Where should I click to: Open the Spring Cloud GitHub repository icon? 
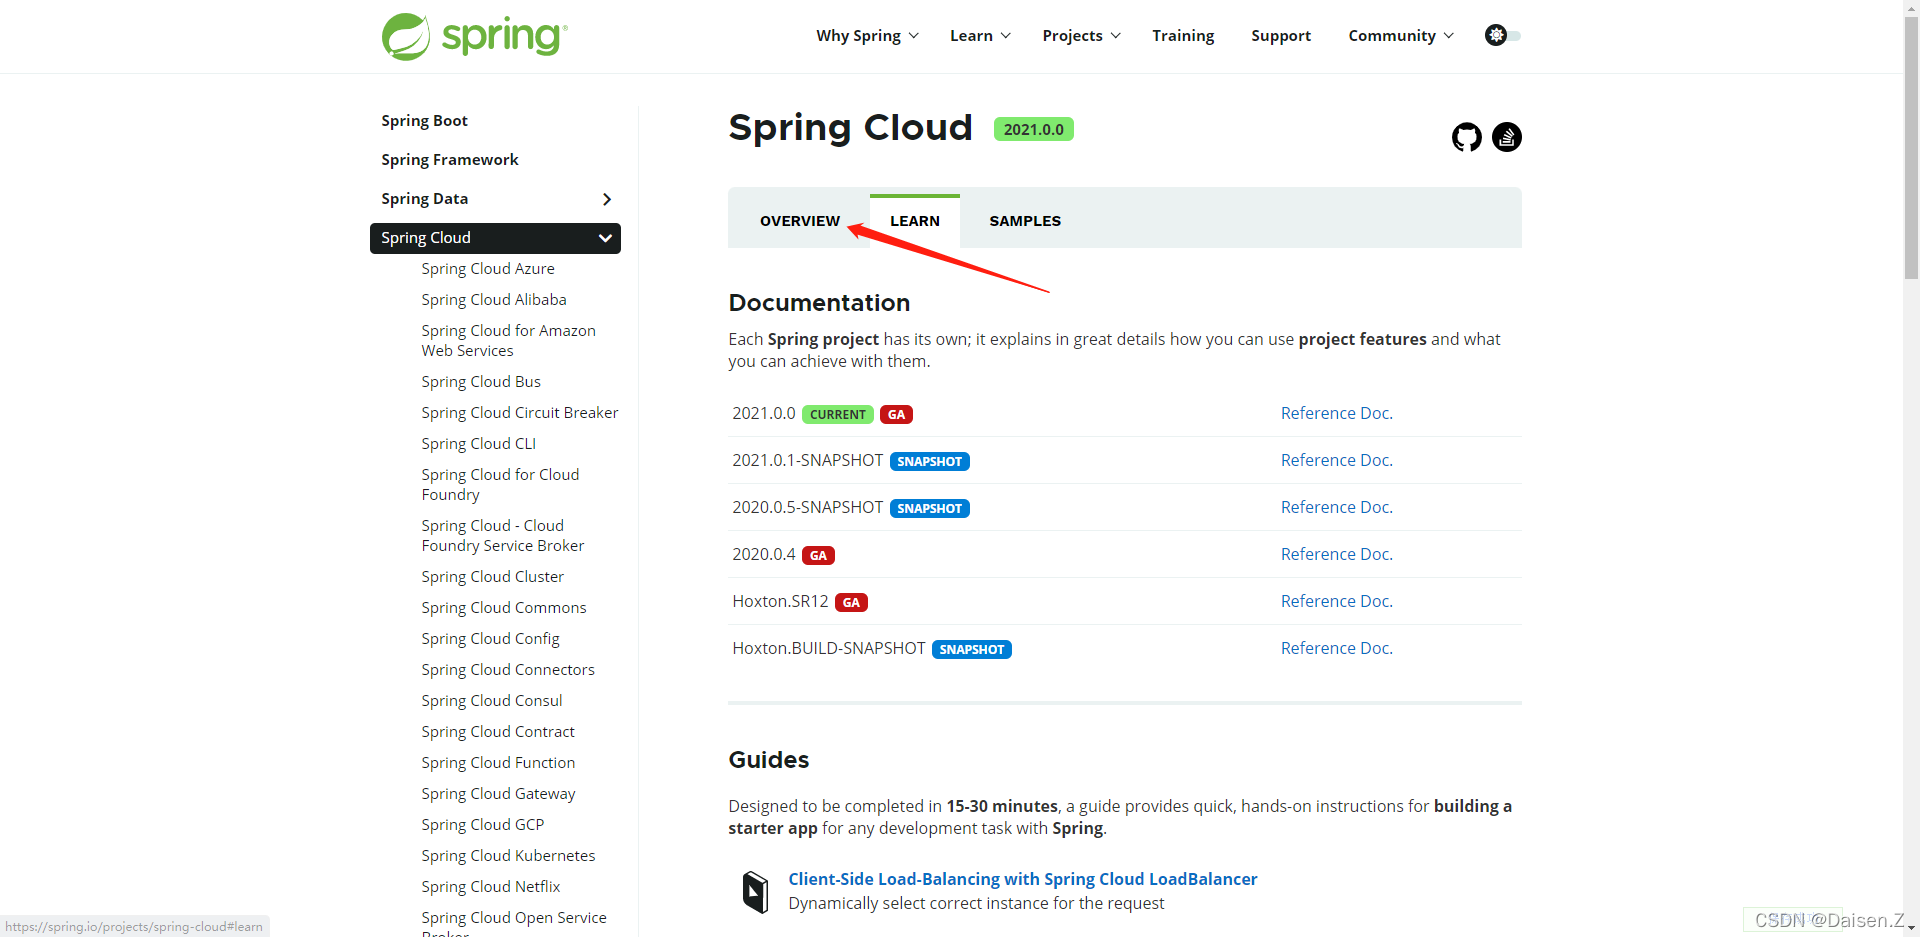pos(1466,137)
